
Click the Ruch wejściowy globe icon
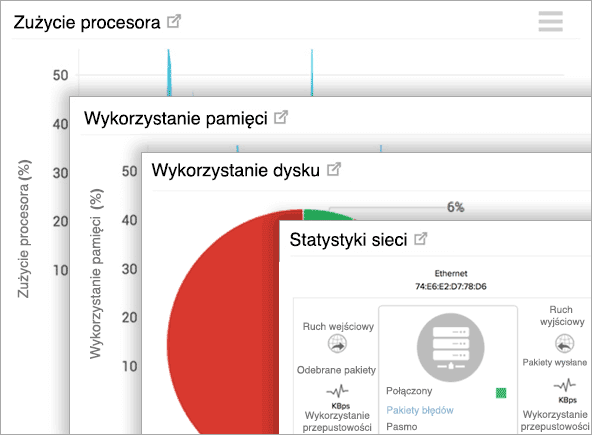(337, 344)
